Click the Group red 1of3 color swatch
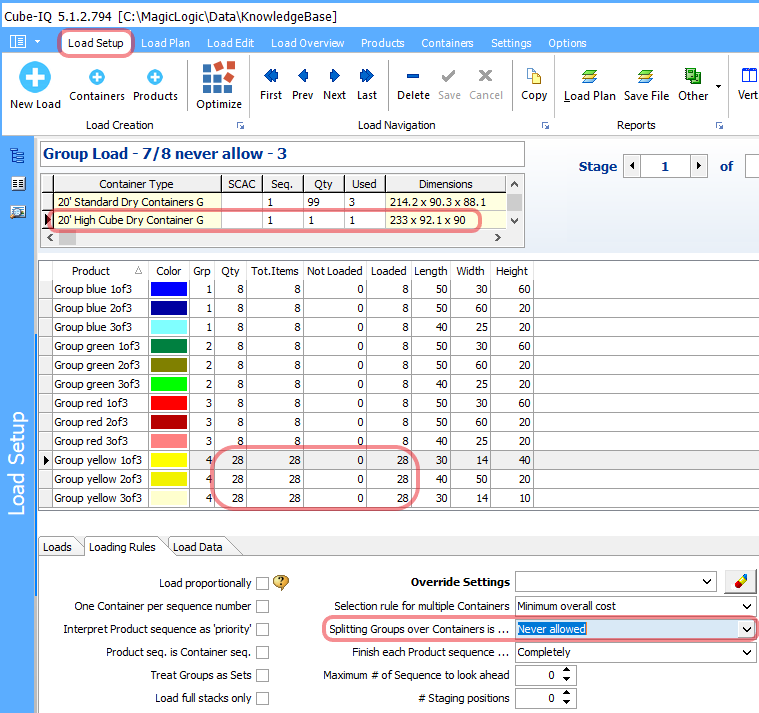Viewport: 759px width, 713px height. [169, 403]
